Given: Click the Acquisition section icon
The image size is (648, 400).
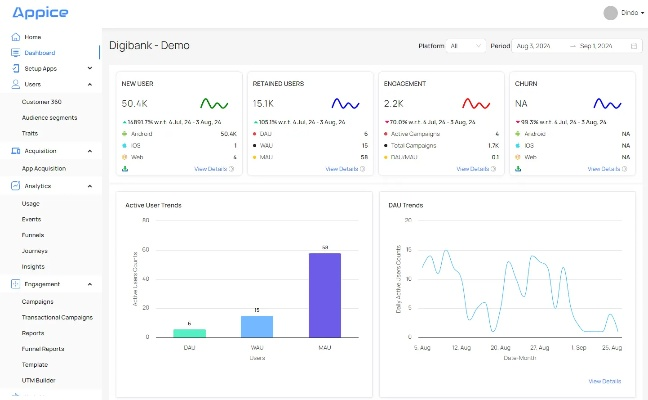Looking at the screenshot, I should click(x=15, y=151).
